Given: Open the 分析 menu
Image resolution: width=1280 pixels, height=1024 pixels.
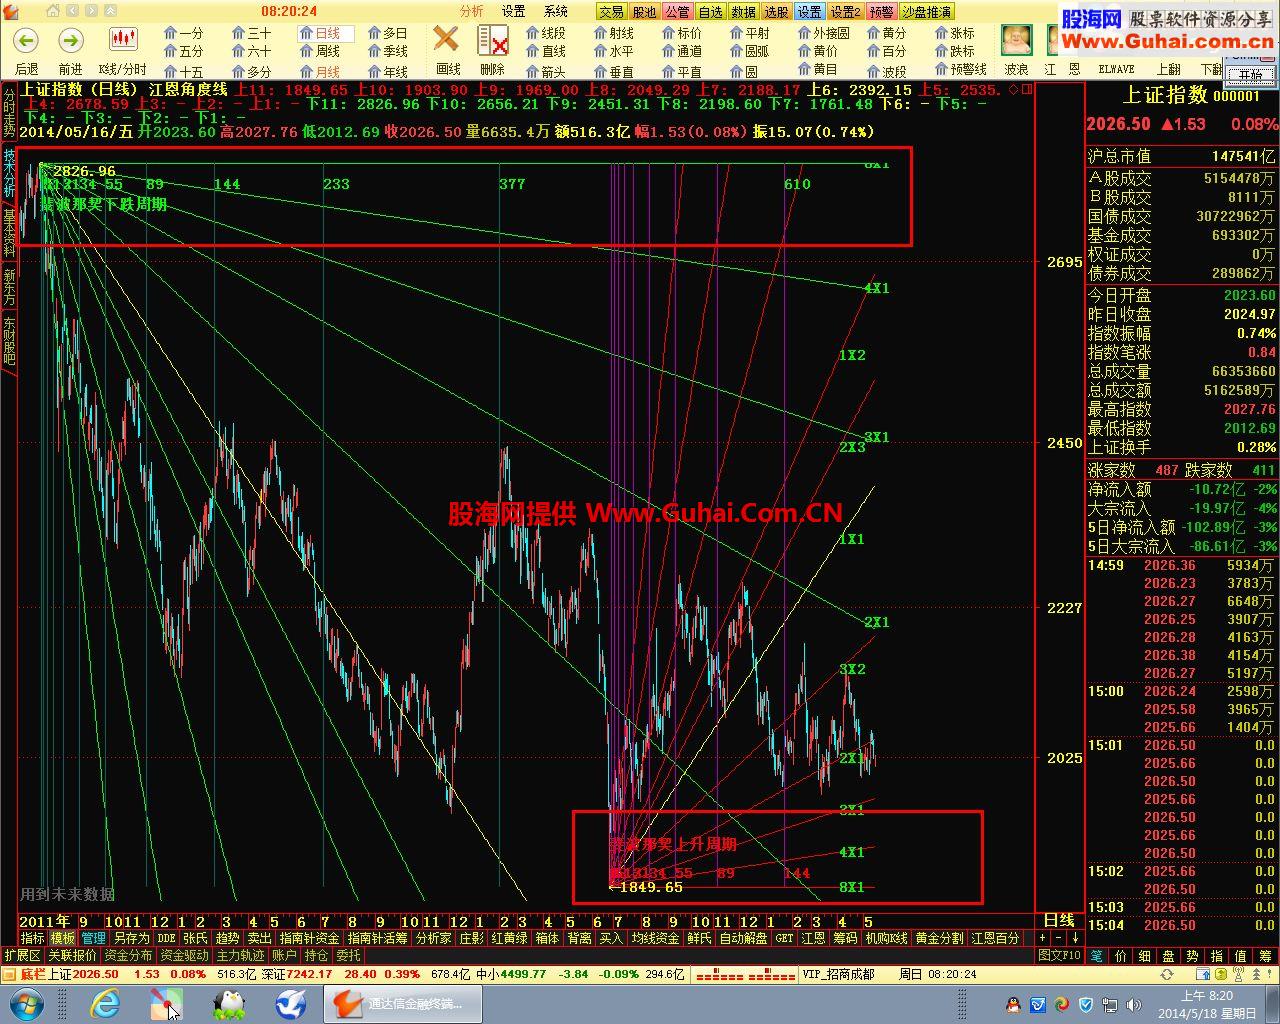Looking at the screenshot, I should click(x=471, y=11).
